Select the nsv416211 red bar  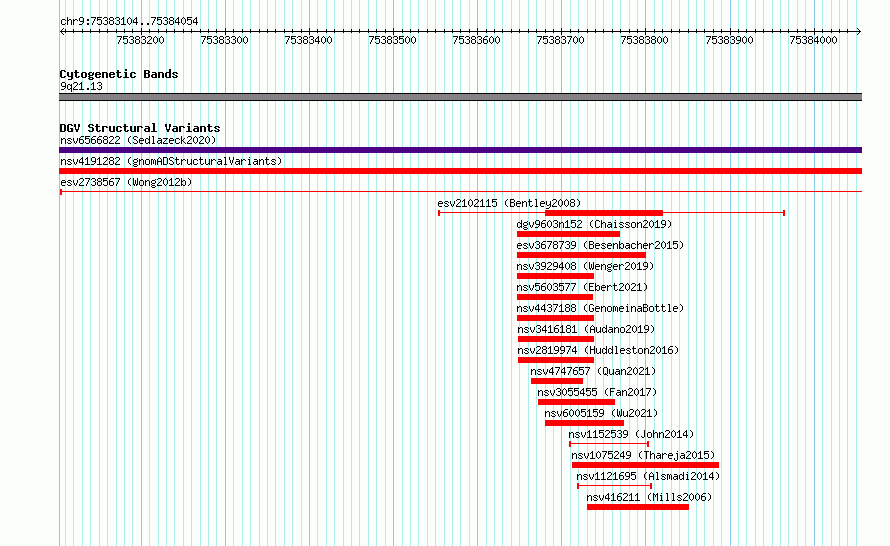(638, 507)
